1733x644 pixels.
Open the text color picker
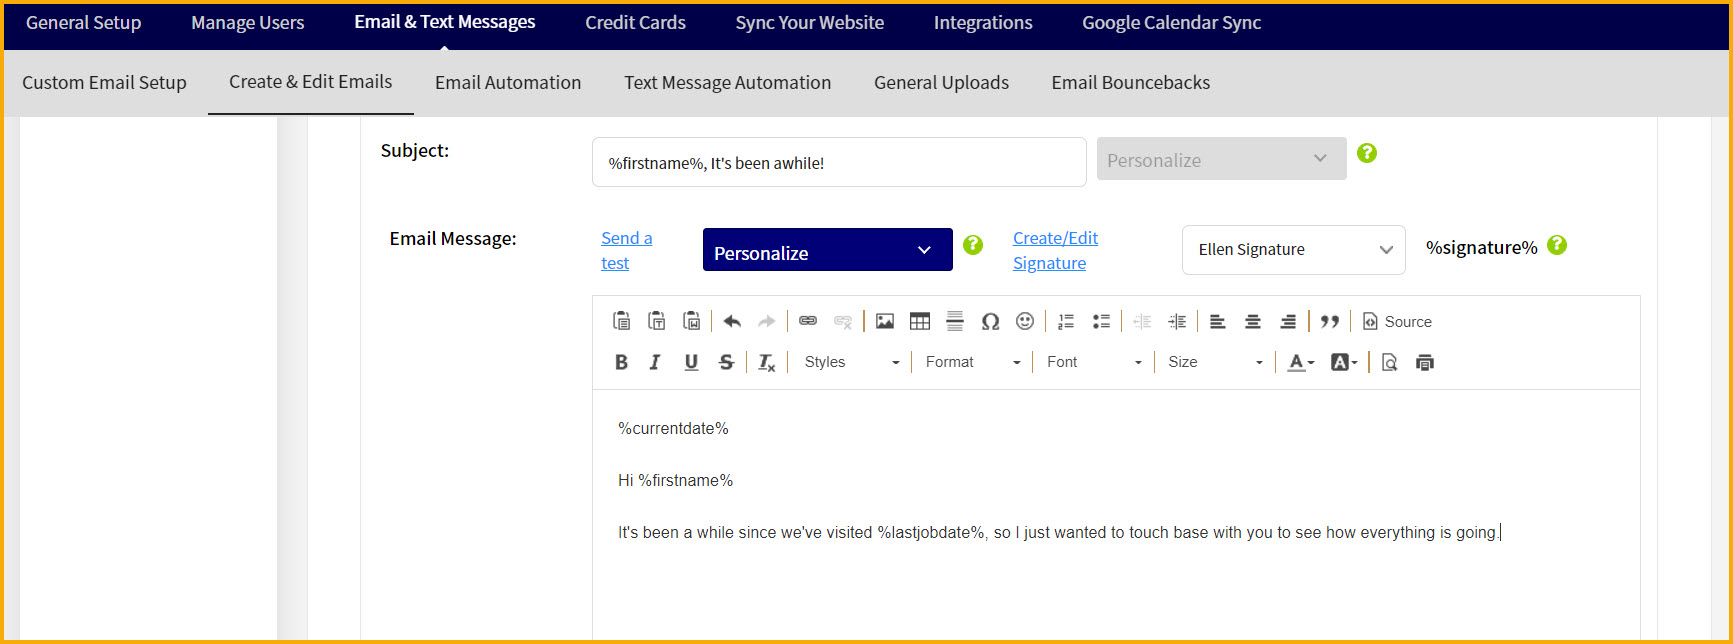pos(1300,362)
